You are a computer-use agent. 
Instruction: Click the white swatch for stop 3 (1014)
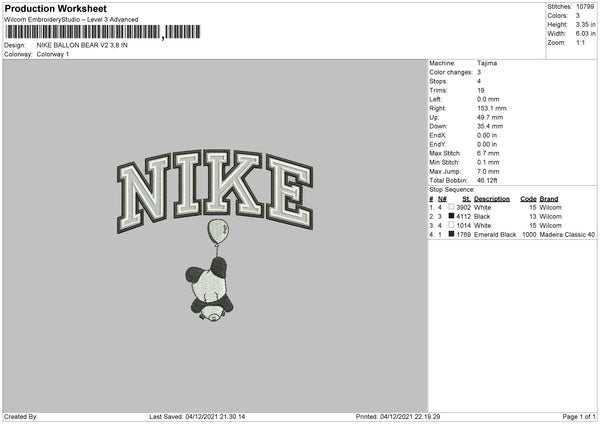tap(451, 225)
